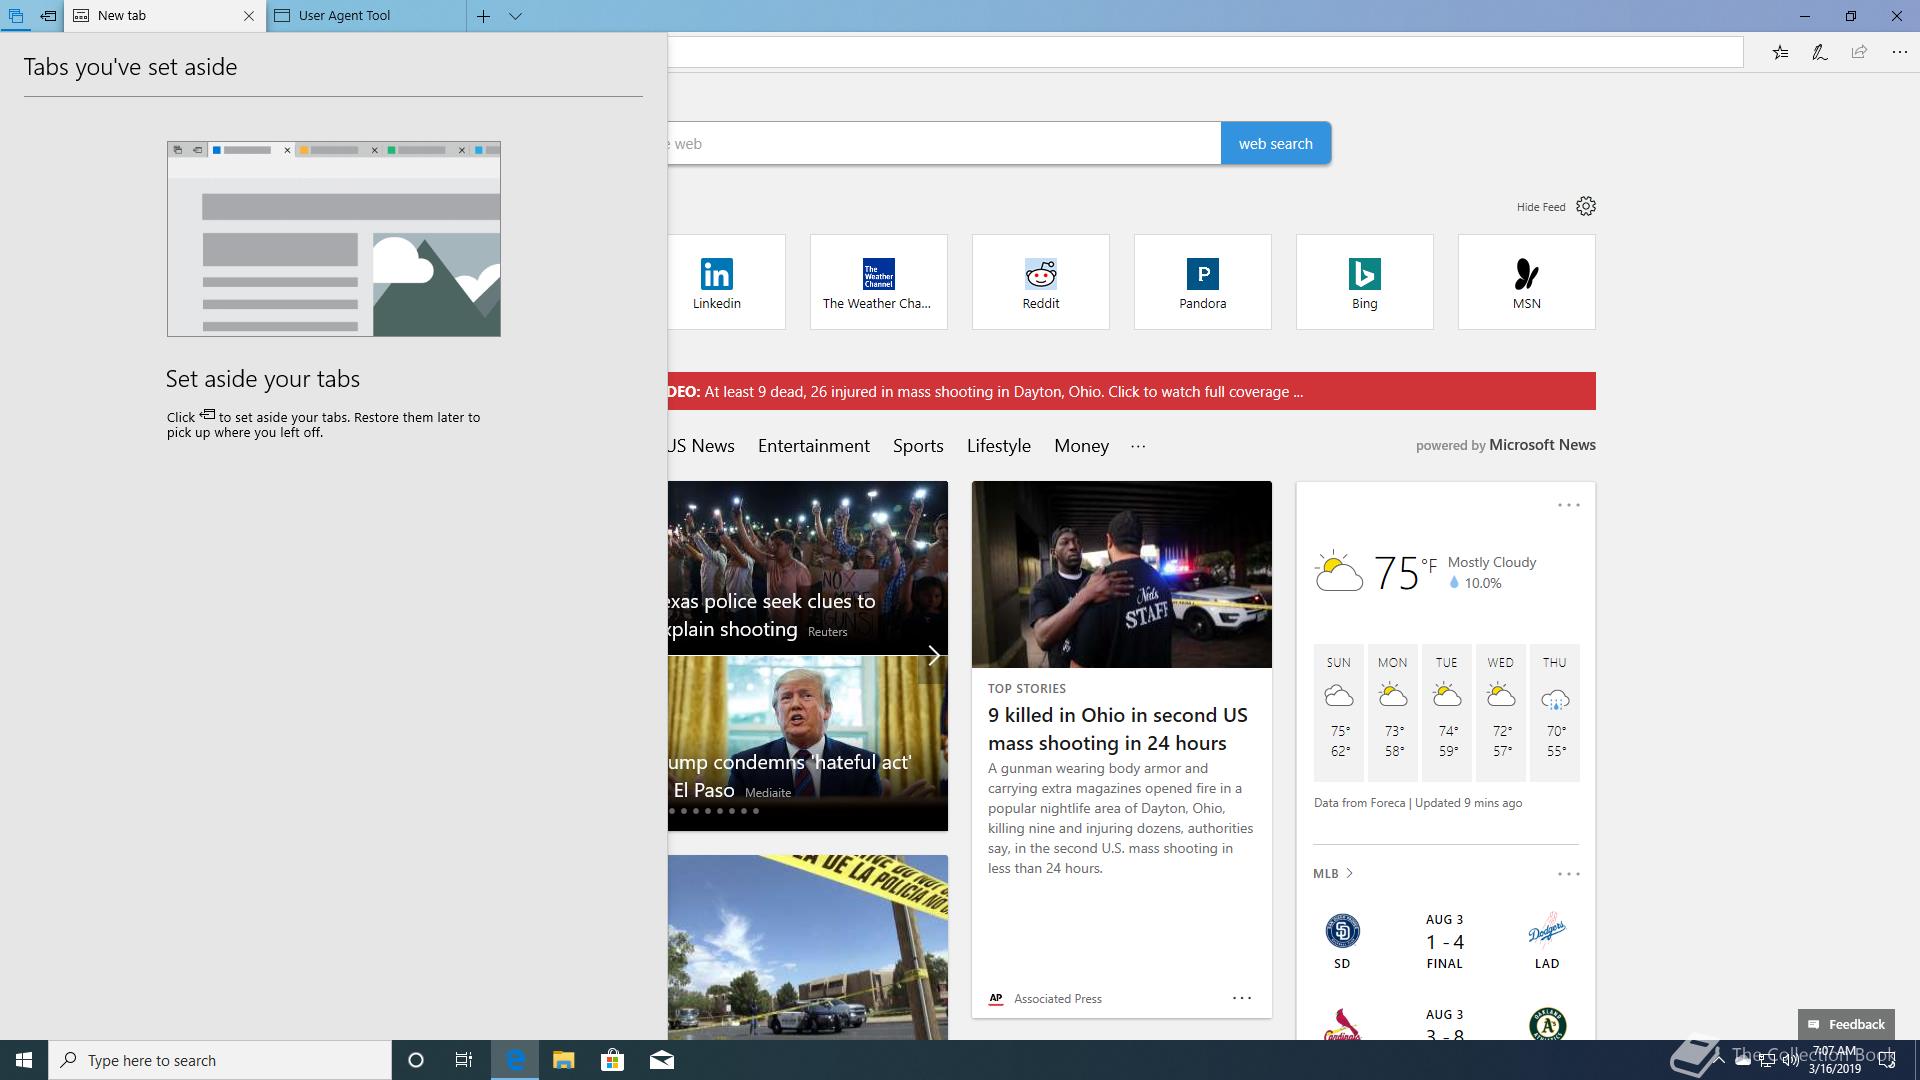Select Wednesday forecast column
Image resolution: width=1920 pixels, height=1080 pixels.
(x=1501, y=712)
